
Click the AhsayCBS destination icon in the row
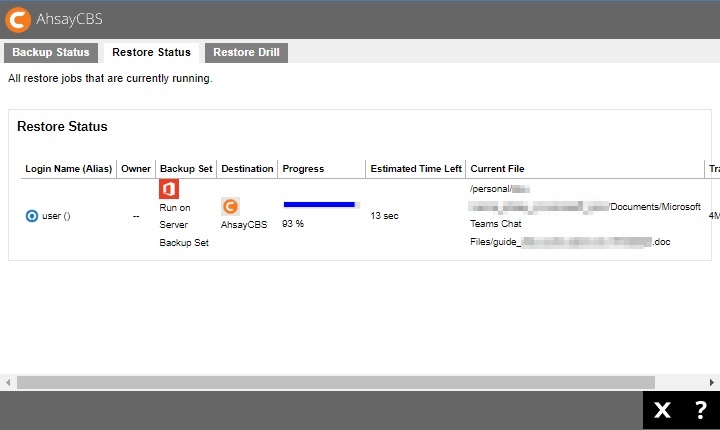(230, 206)
